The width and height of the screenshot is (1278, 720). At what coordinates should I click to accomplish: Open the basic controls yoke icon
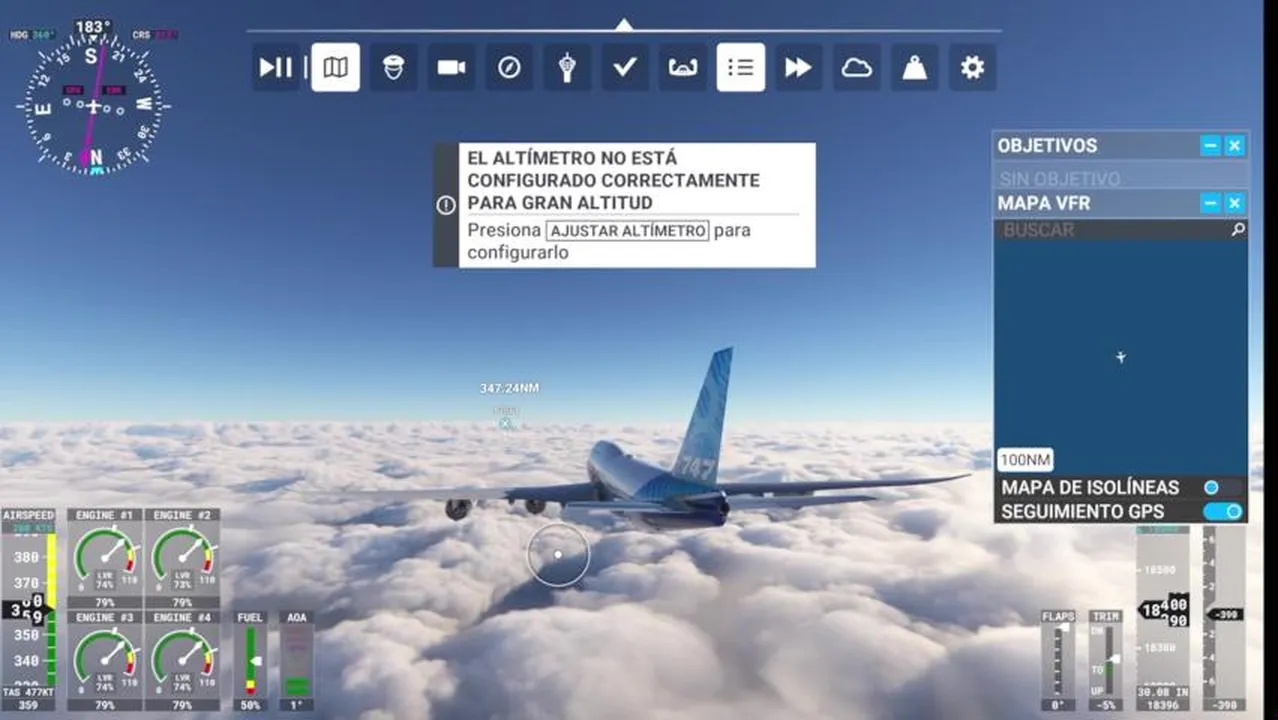point(683,67)
